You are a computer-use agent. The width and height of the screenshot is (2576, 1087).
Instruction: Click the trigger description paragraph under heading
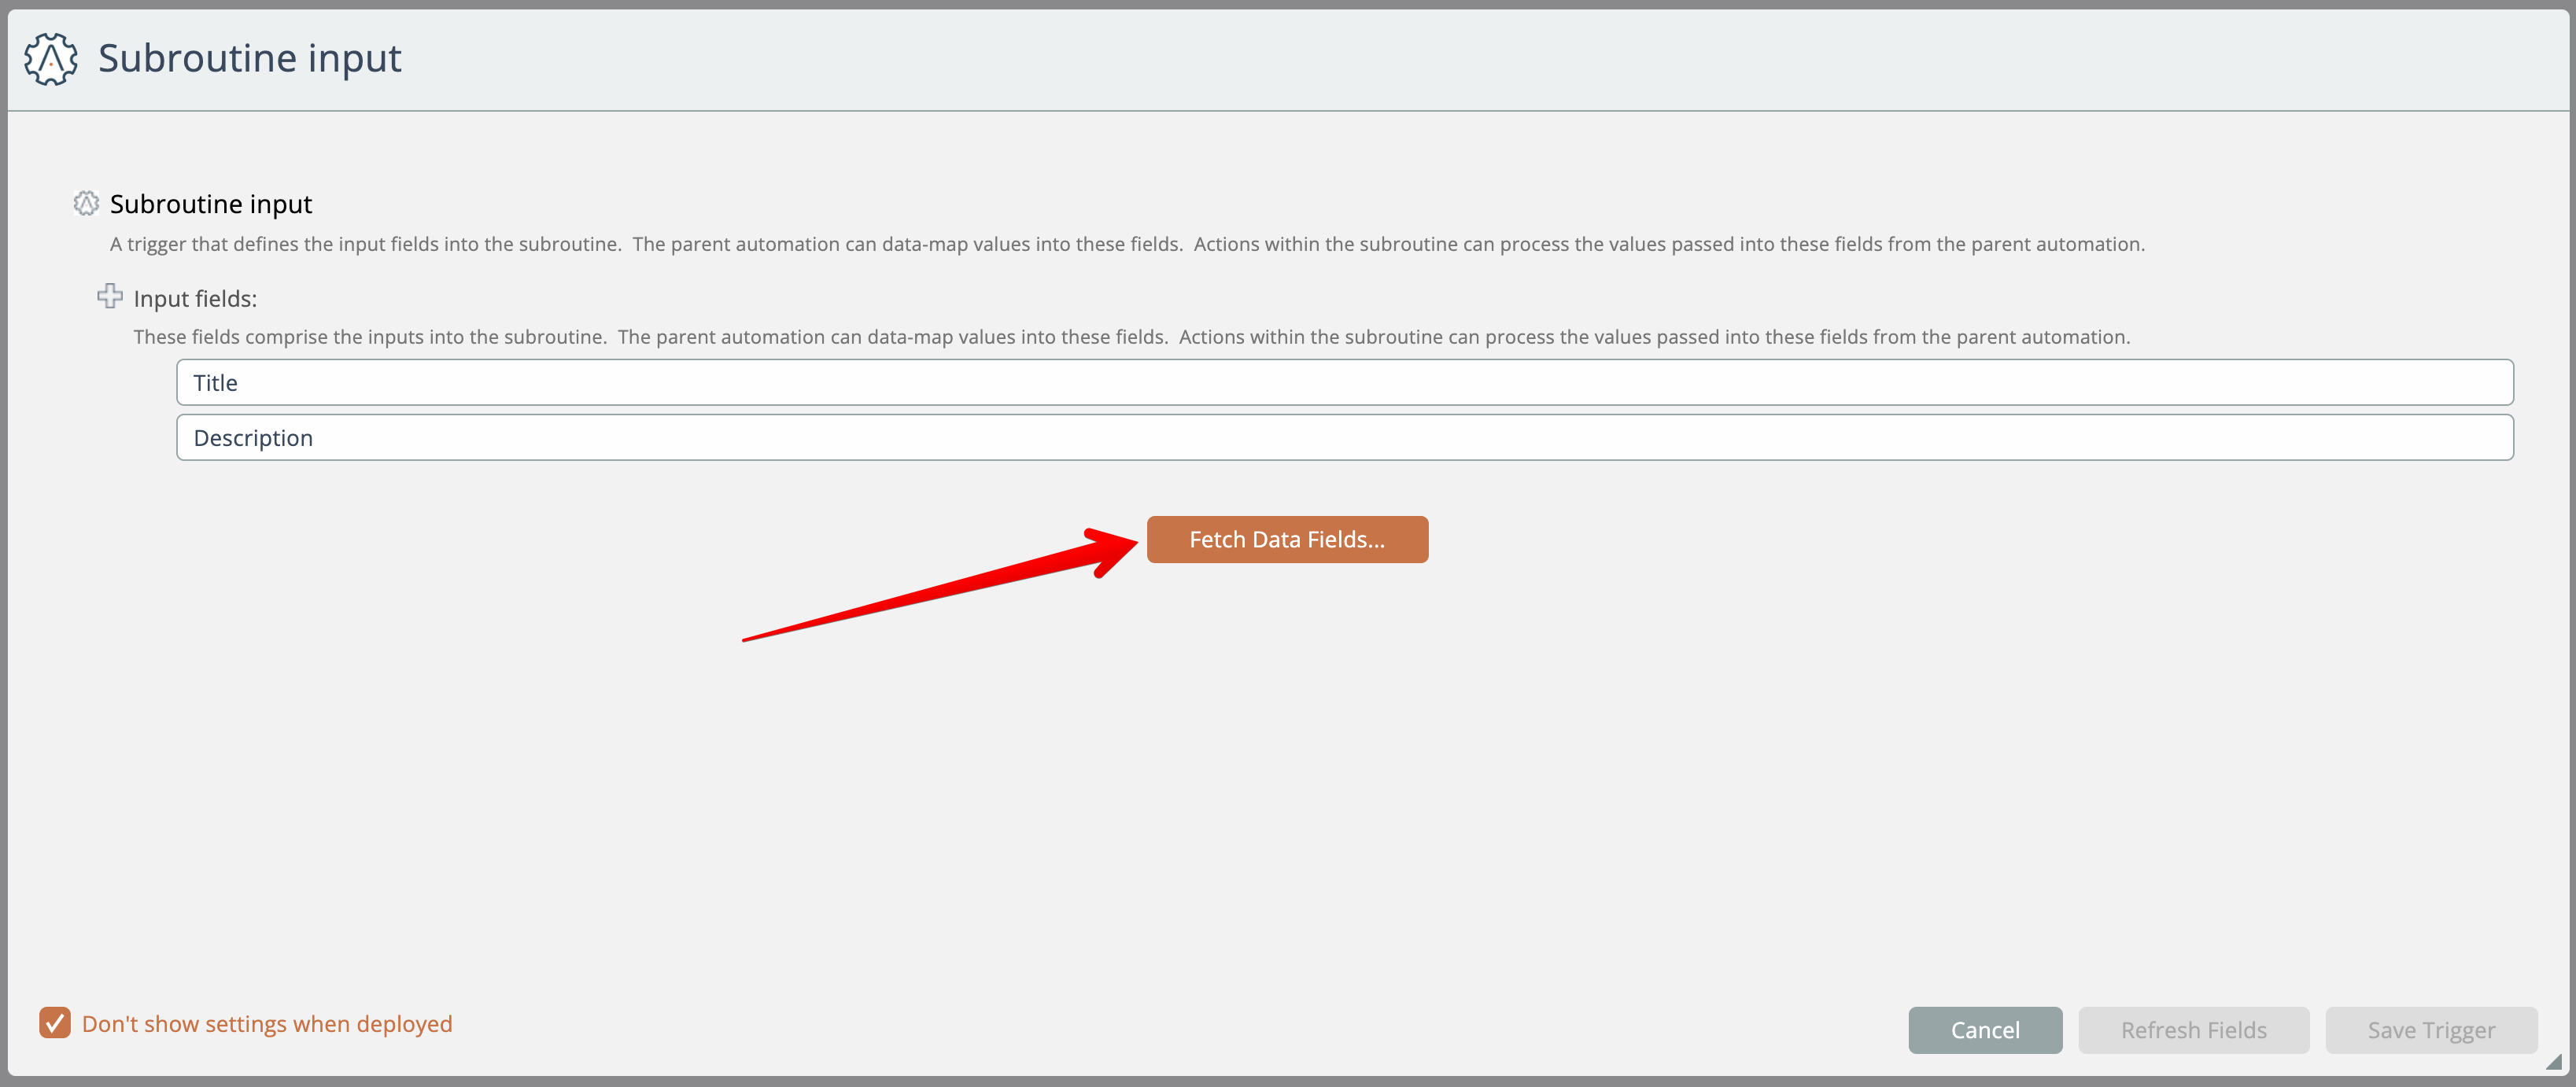[1126, 245]
